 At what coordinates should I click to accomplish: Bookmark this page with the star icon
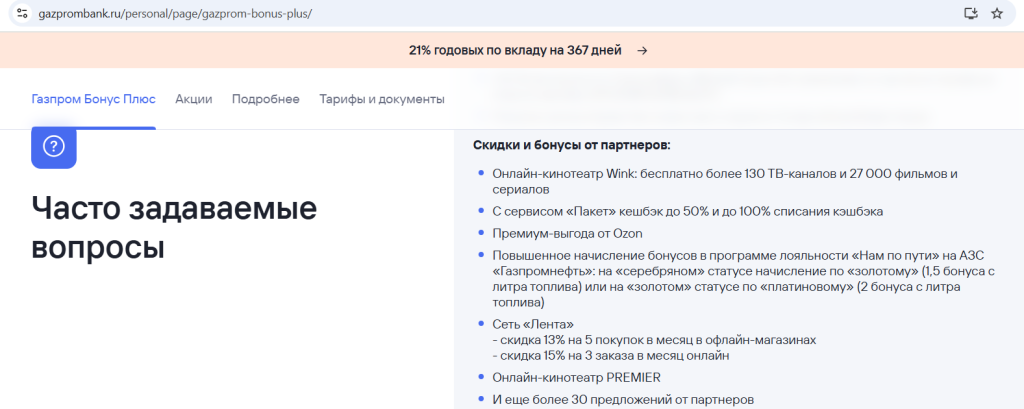[x=997, y=13]
